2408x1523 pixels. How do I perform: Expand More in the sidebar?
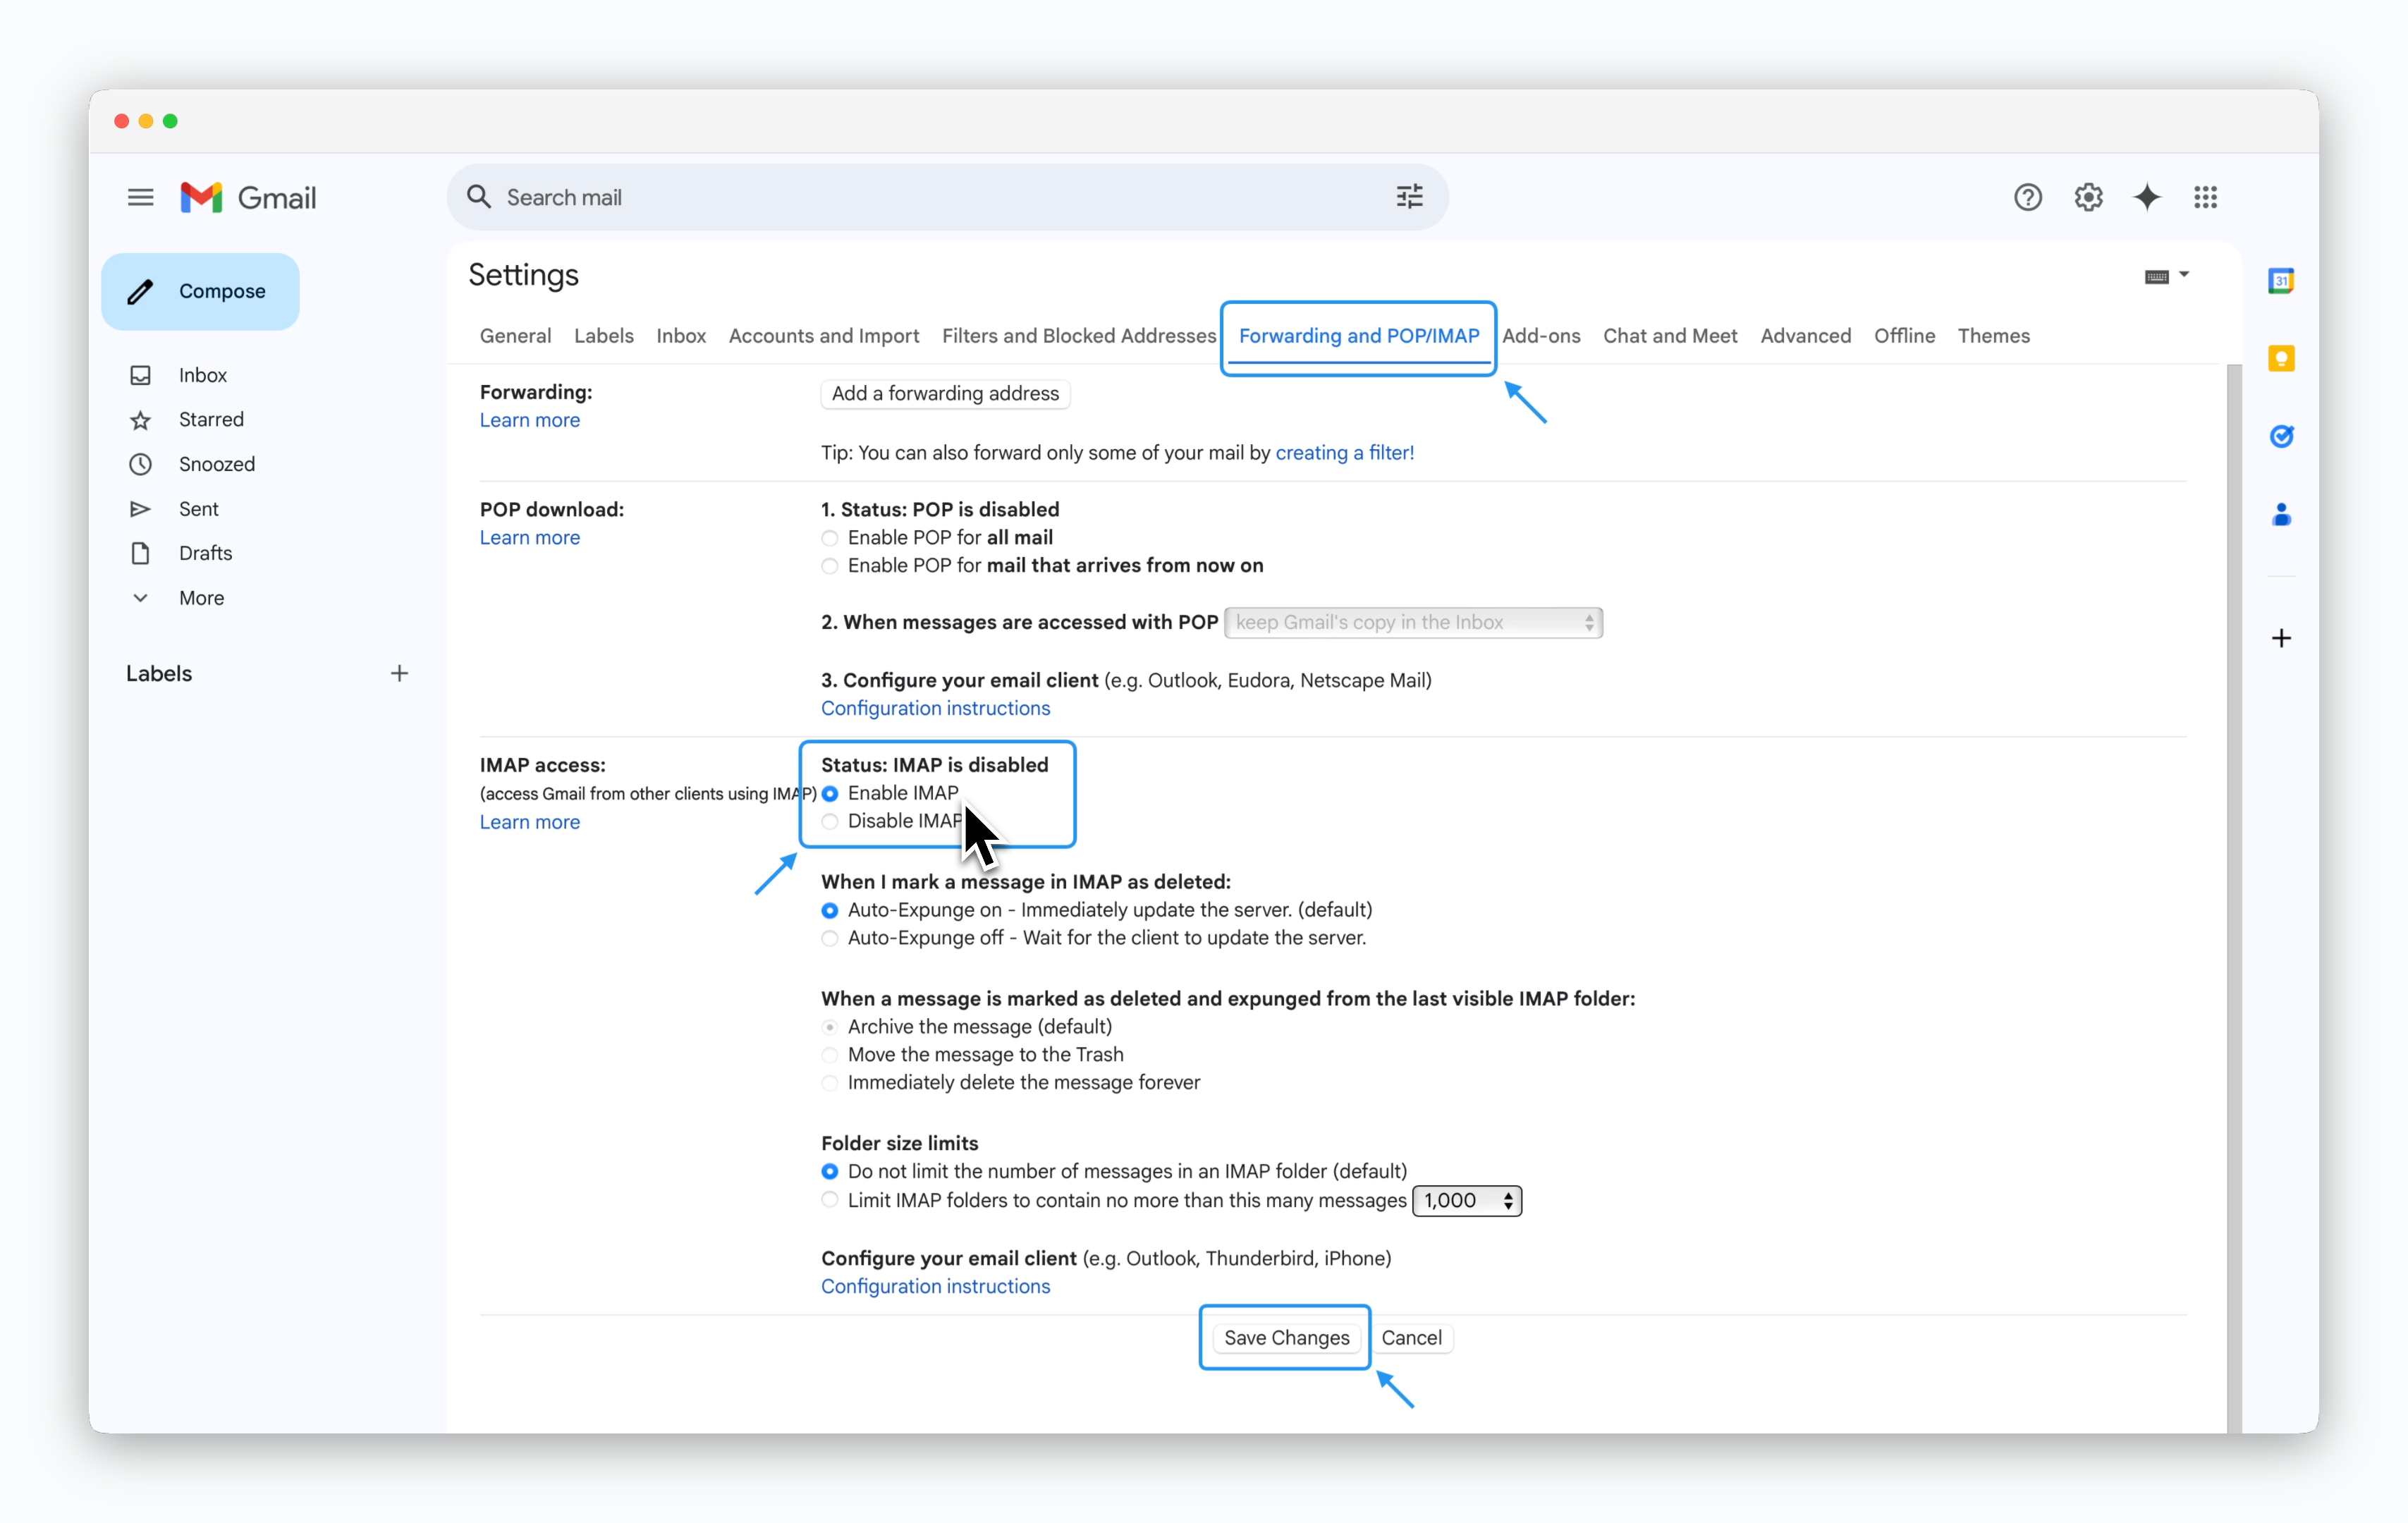[201, 598]
